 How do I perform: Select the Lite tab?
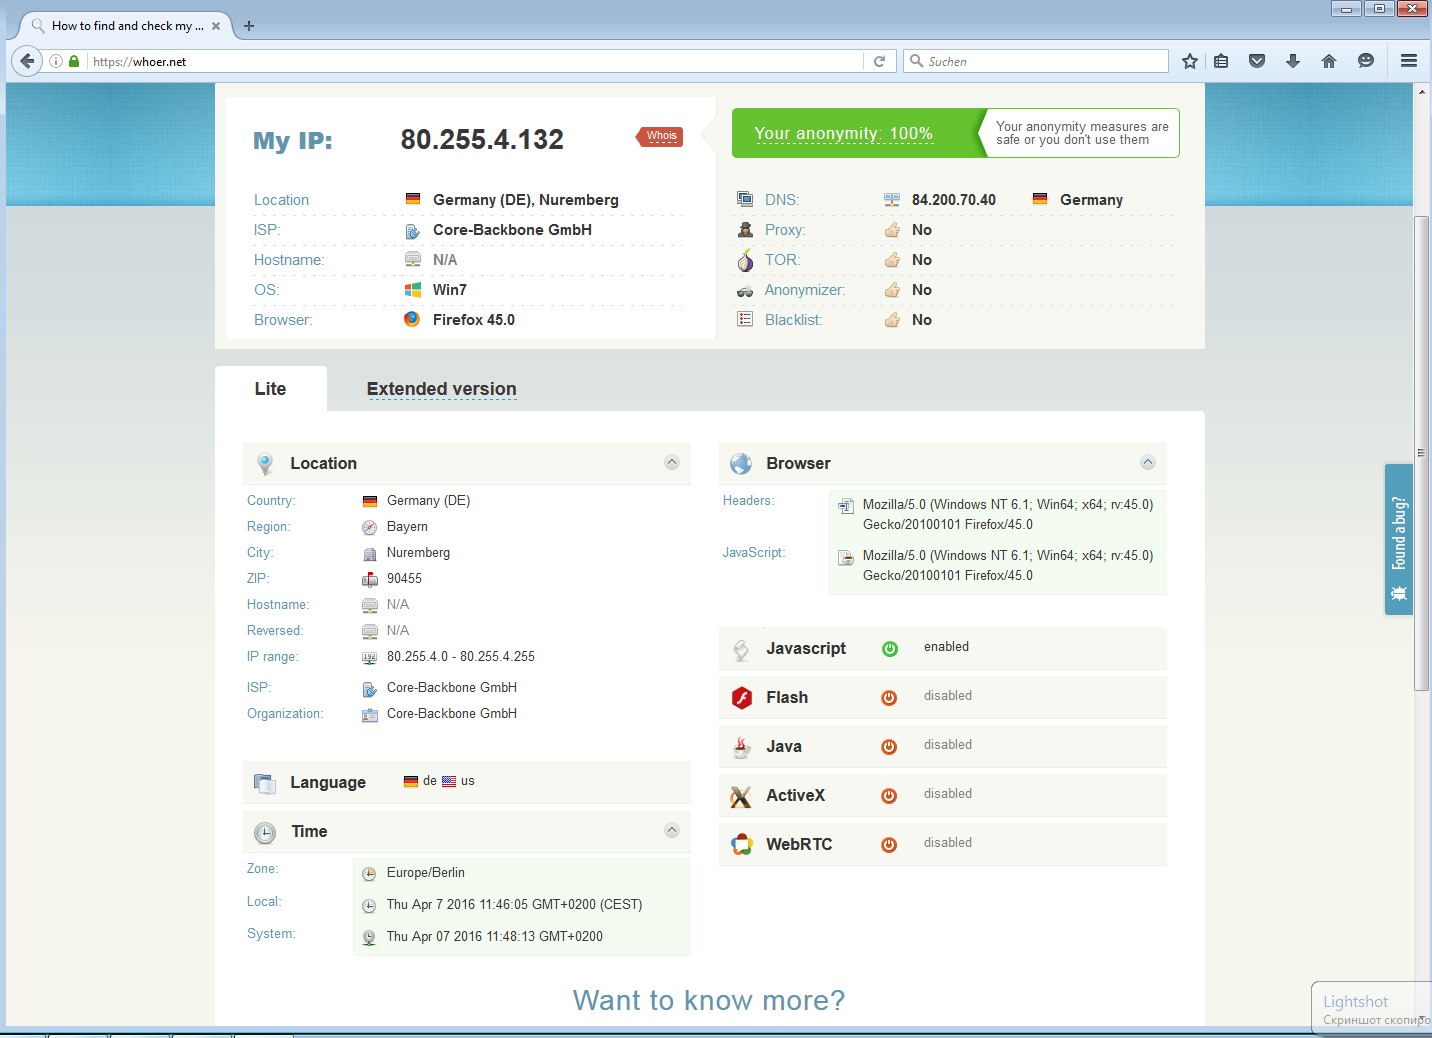(270, 389)
